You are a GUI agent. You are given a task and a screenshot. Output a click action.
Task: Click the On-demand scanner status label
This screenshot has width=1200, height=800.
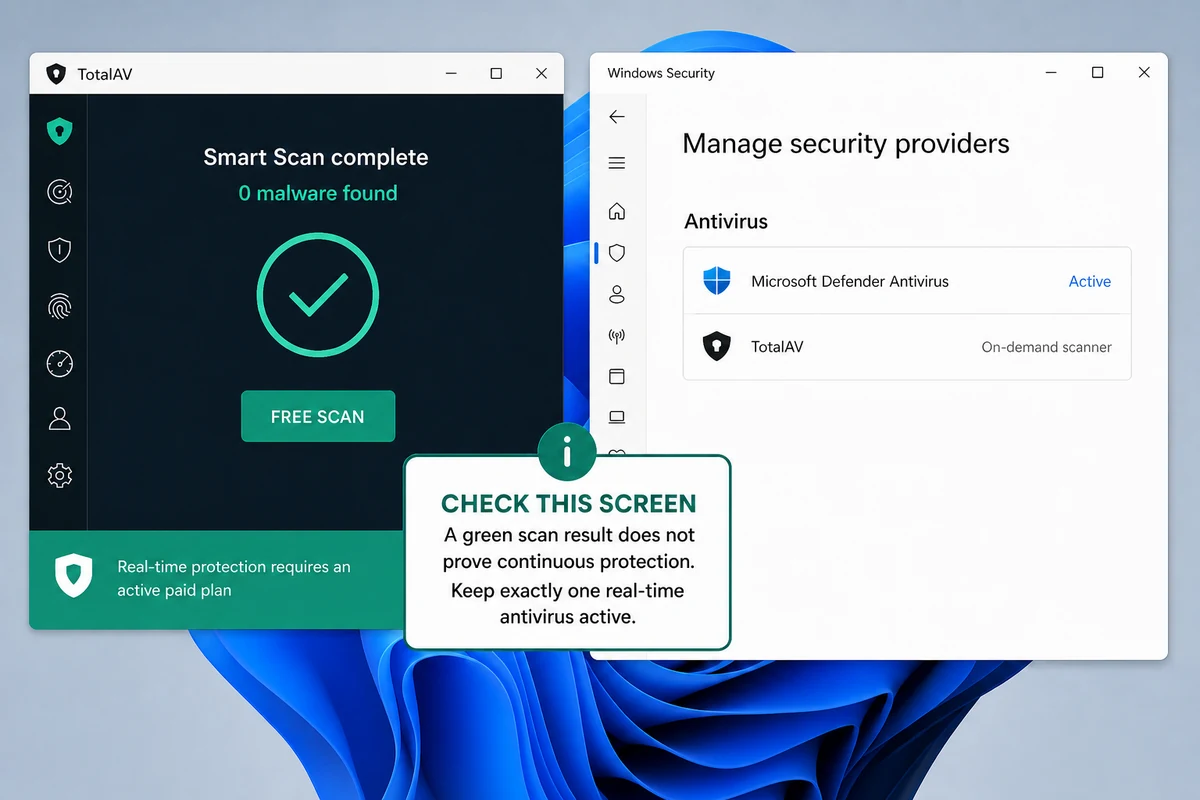1047,347
